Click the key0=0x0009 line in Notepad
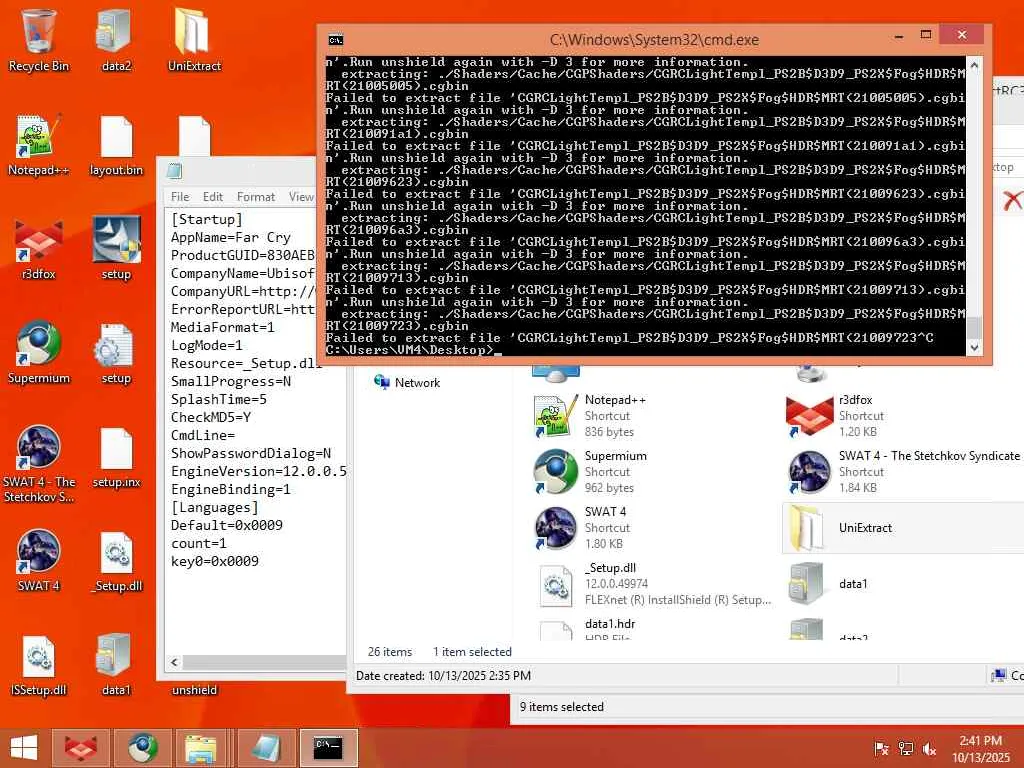This screenshot has width=1024, height=768. click(214, 561)
